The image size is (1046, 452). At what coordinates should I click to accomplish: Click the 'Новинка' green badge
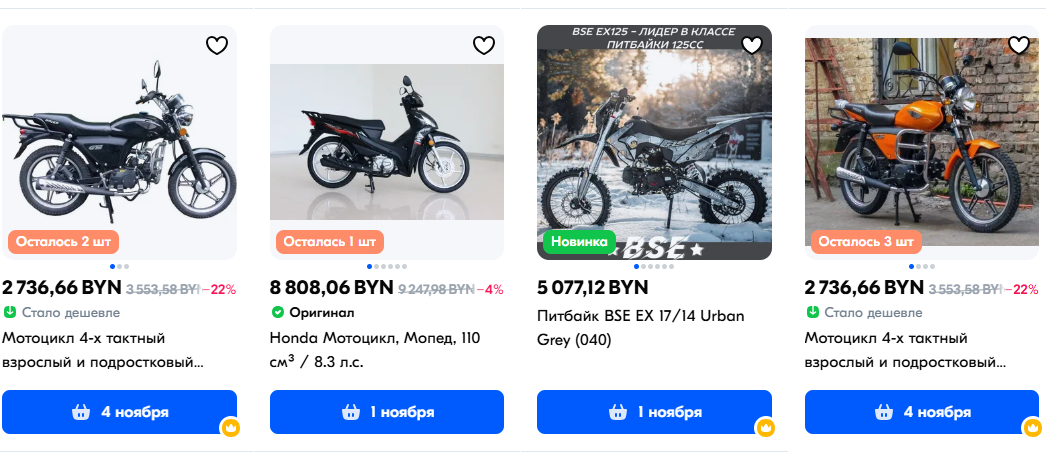[x=579, y=241]
